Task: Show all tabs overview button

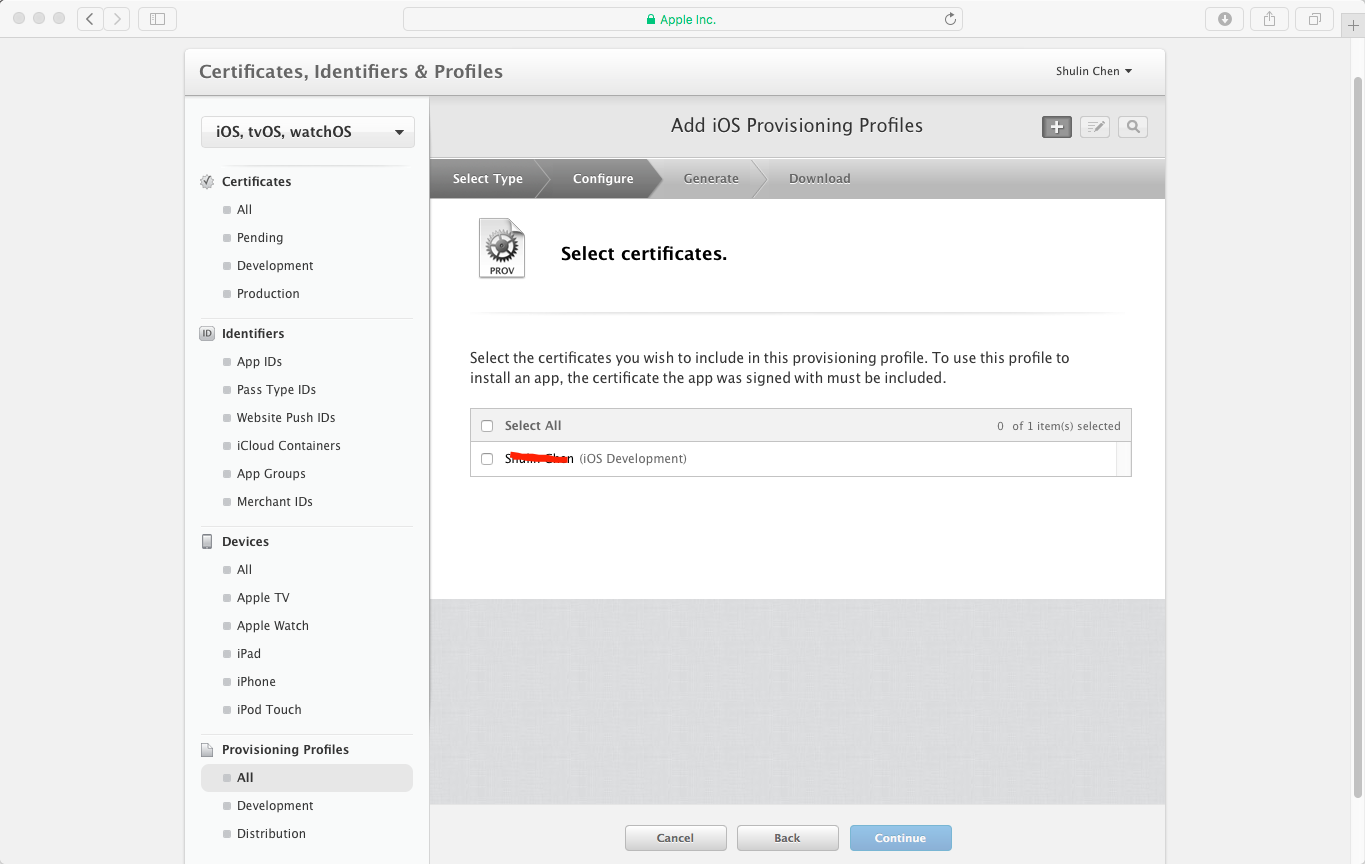Action: click(1314, 18)
